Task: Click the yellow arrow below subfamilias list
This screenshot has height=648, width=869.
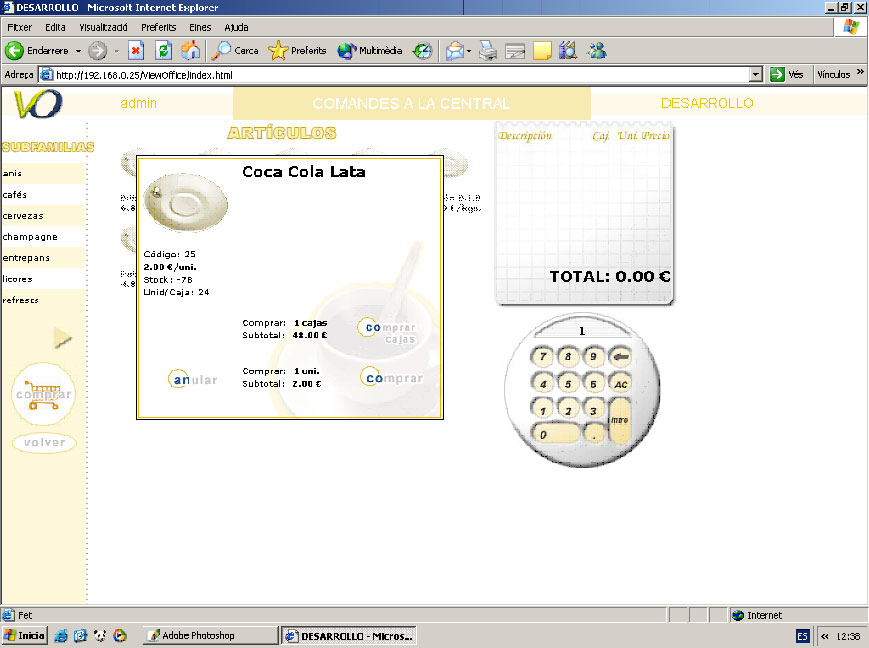Action: (63, 339)
